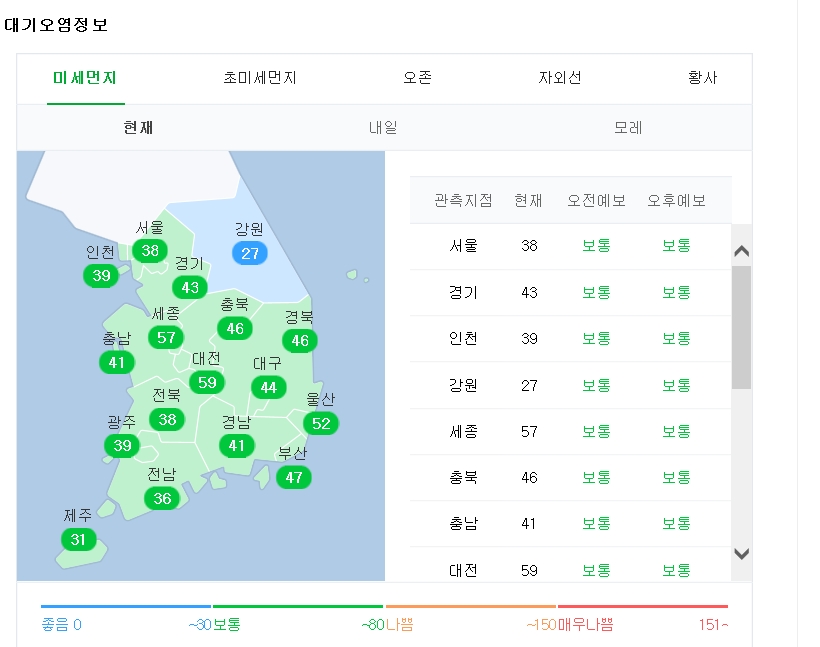Select the 충남 row name in table
Screen dimensions: 820x647
463,524
